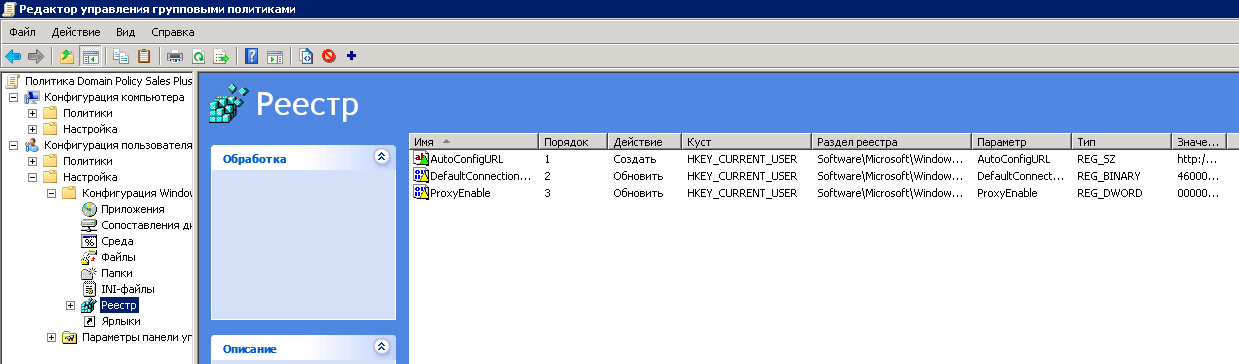Image resolution: width=1239 pixels, height=364 pixels.
Task: Sort by the Действие column header
Action: click(x=645, y=141)
